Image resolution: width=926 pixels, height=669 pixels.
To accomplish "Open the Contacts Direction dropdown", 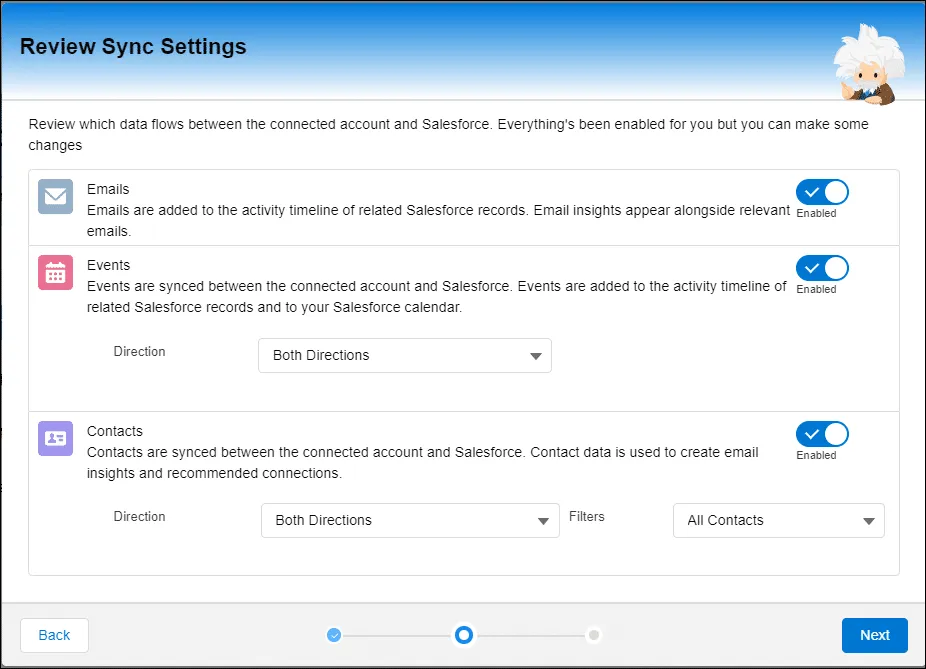I will [410, 520].
